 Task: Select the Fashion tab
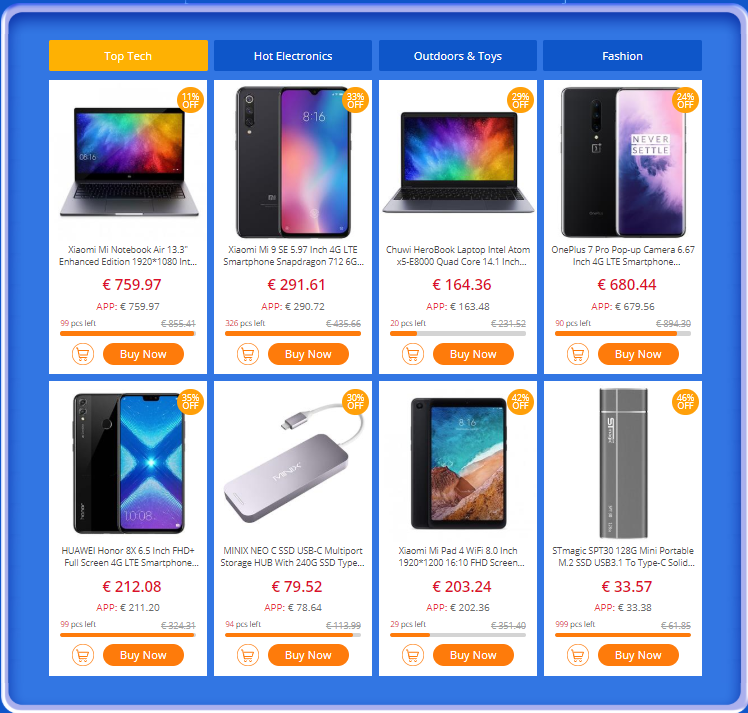pyautogui.click(x=622, y=56)
